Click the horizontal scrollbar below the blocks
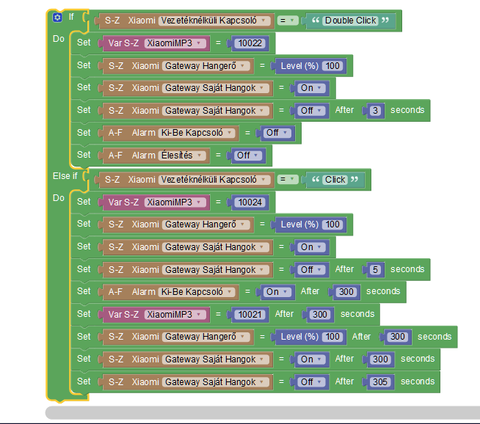 [x=263, y=413]
